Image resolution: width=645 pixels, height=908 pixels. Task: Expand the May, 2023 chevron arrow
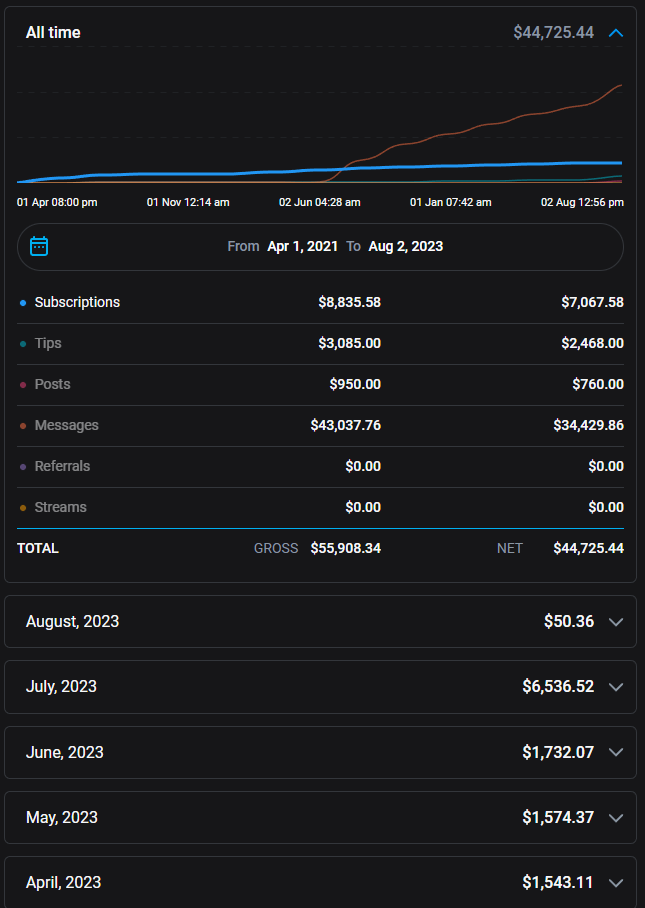coord(616,818)
